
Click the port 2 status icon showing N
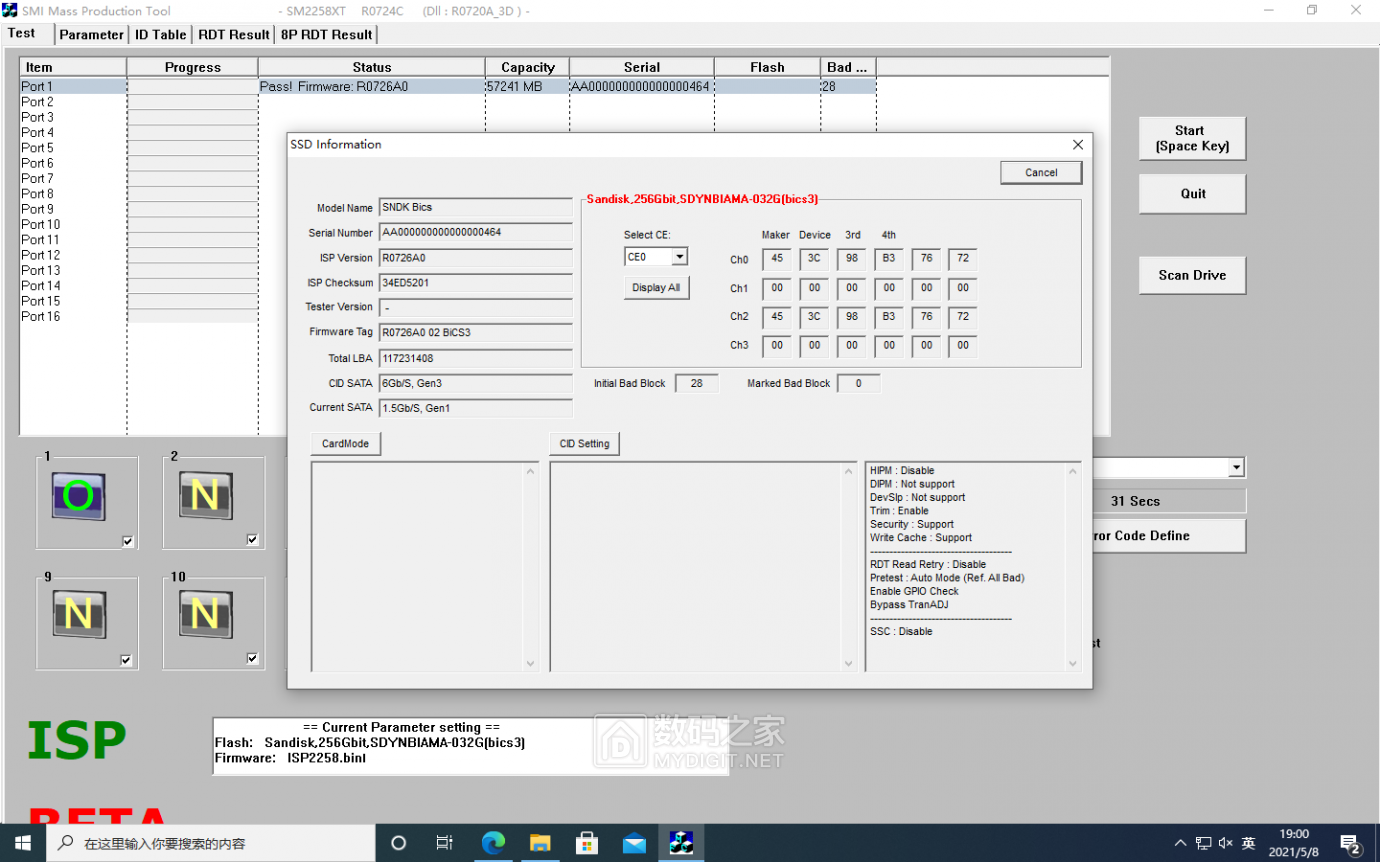point(205,495)
